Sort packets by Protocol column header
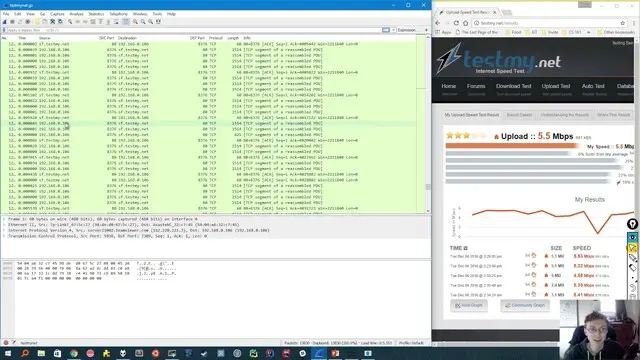 216,38
